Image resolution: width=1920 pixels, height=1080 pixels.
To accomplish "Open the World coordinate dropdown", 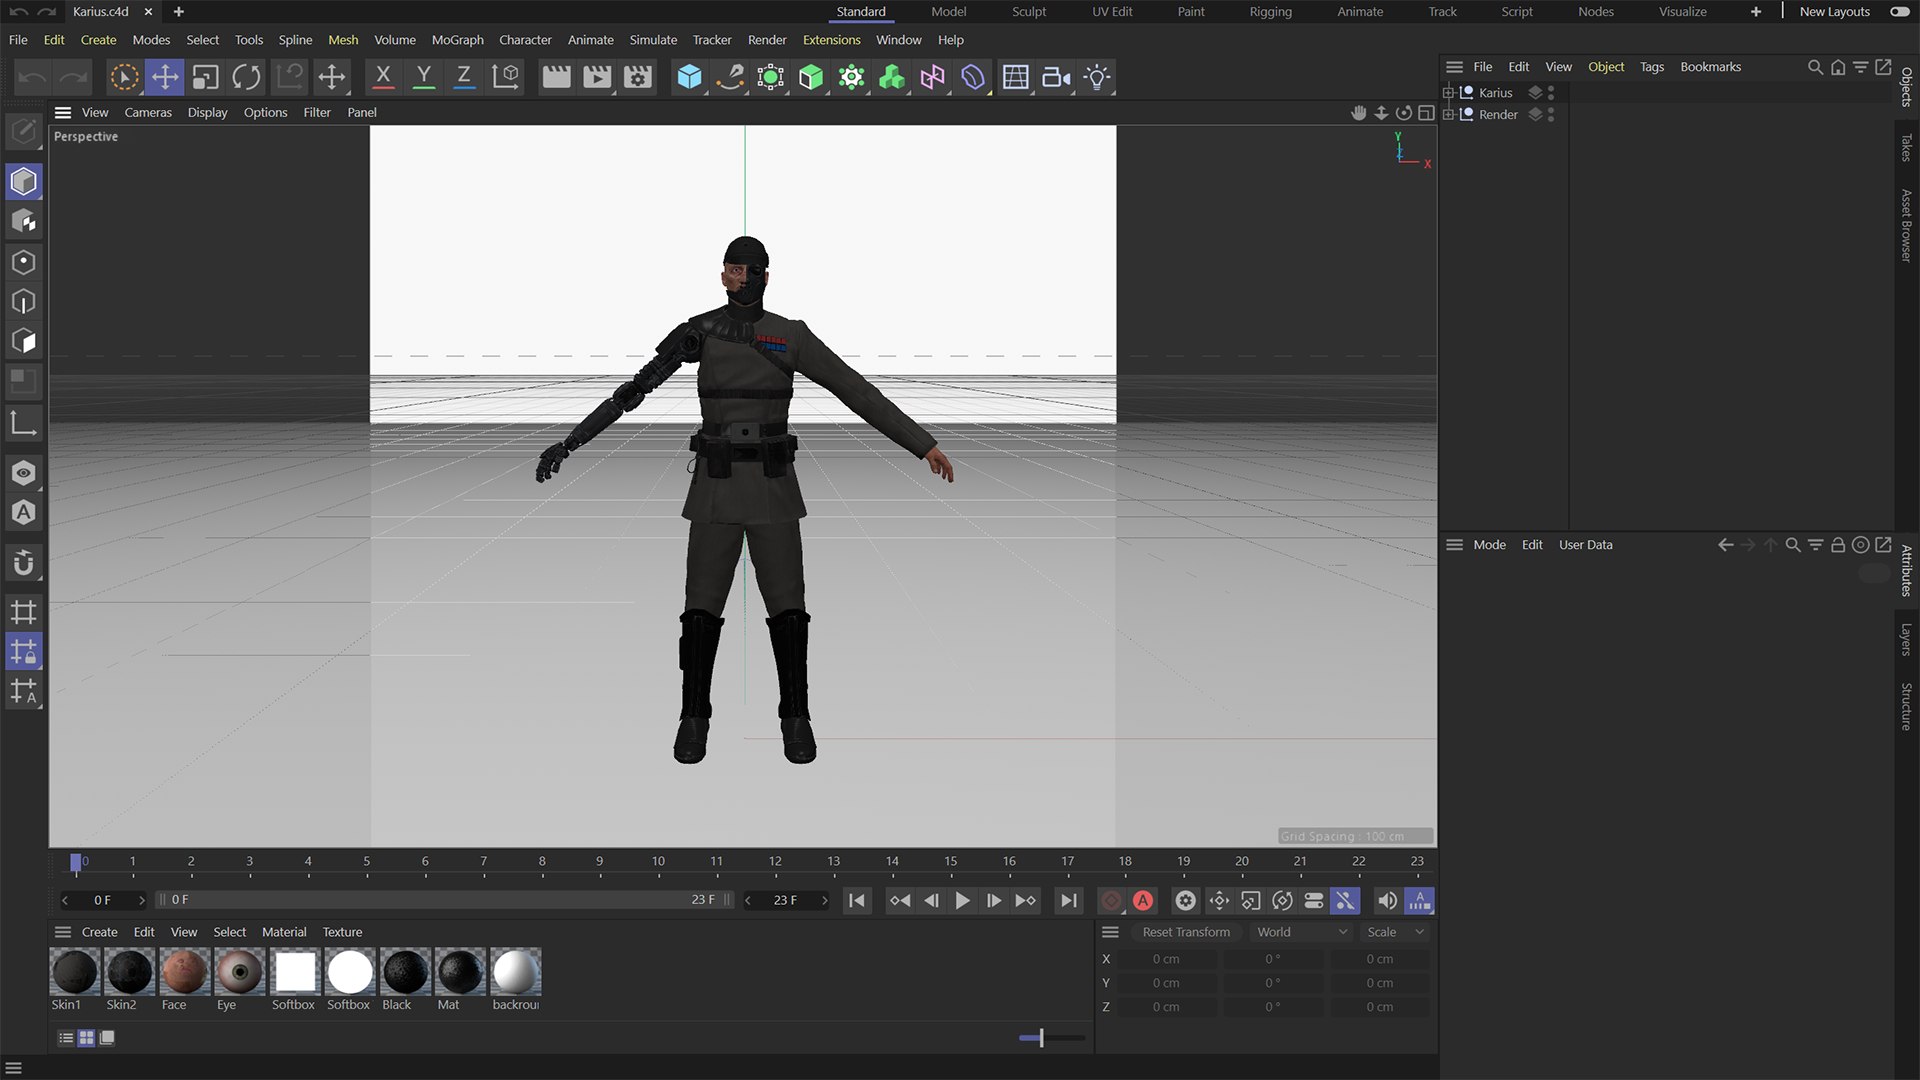I will click(x=1302, y=932).
